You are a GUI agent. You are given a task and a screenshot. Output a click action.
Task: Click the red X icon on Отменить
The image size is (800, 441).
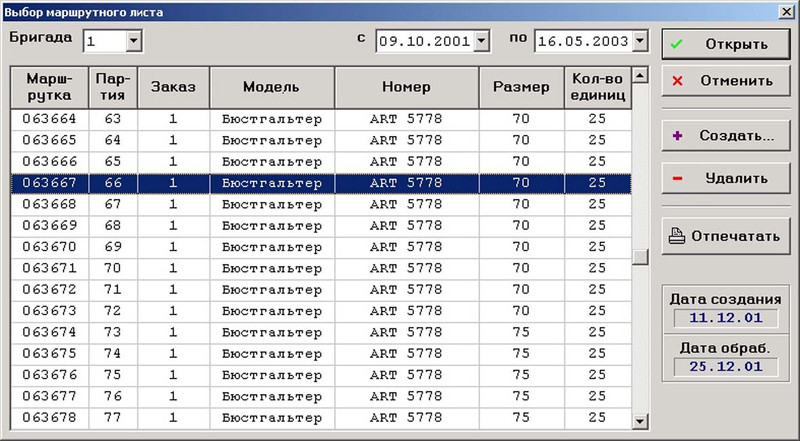point(678,81)
